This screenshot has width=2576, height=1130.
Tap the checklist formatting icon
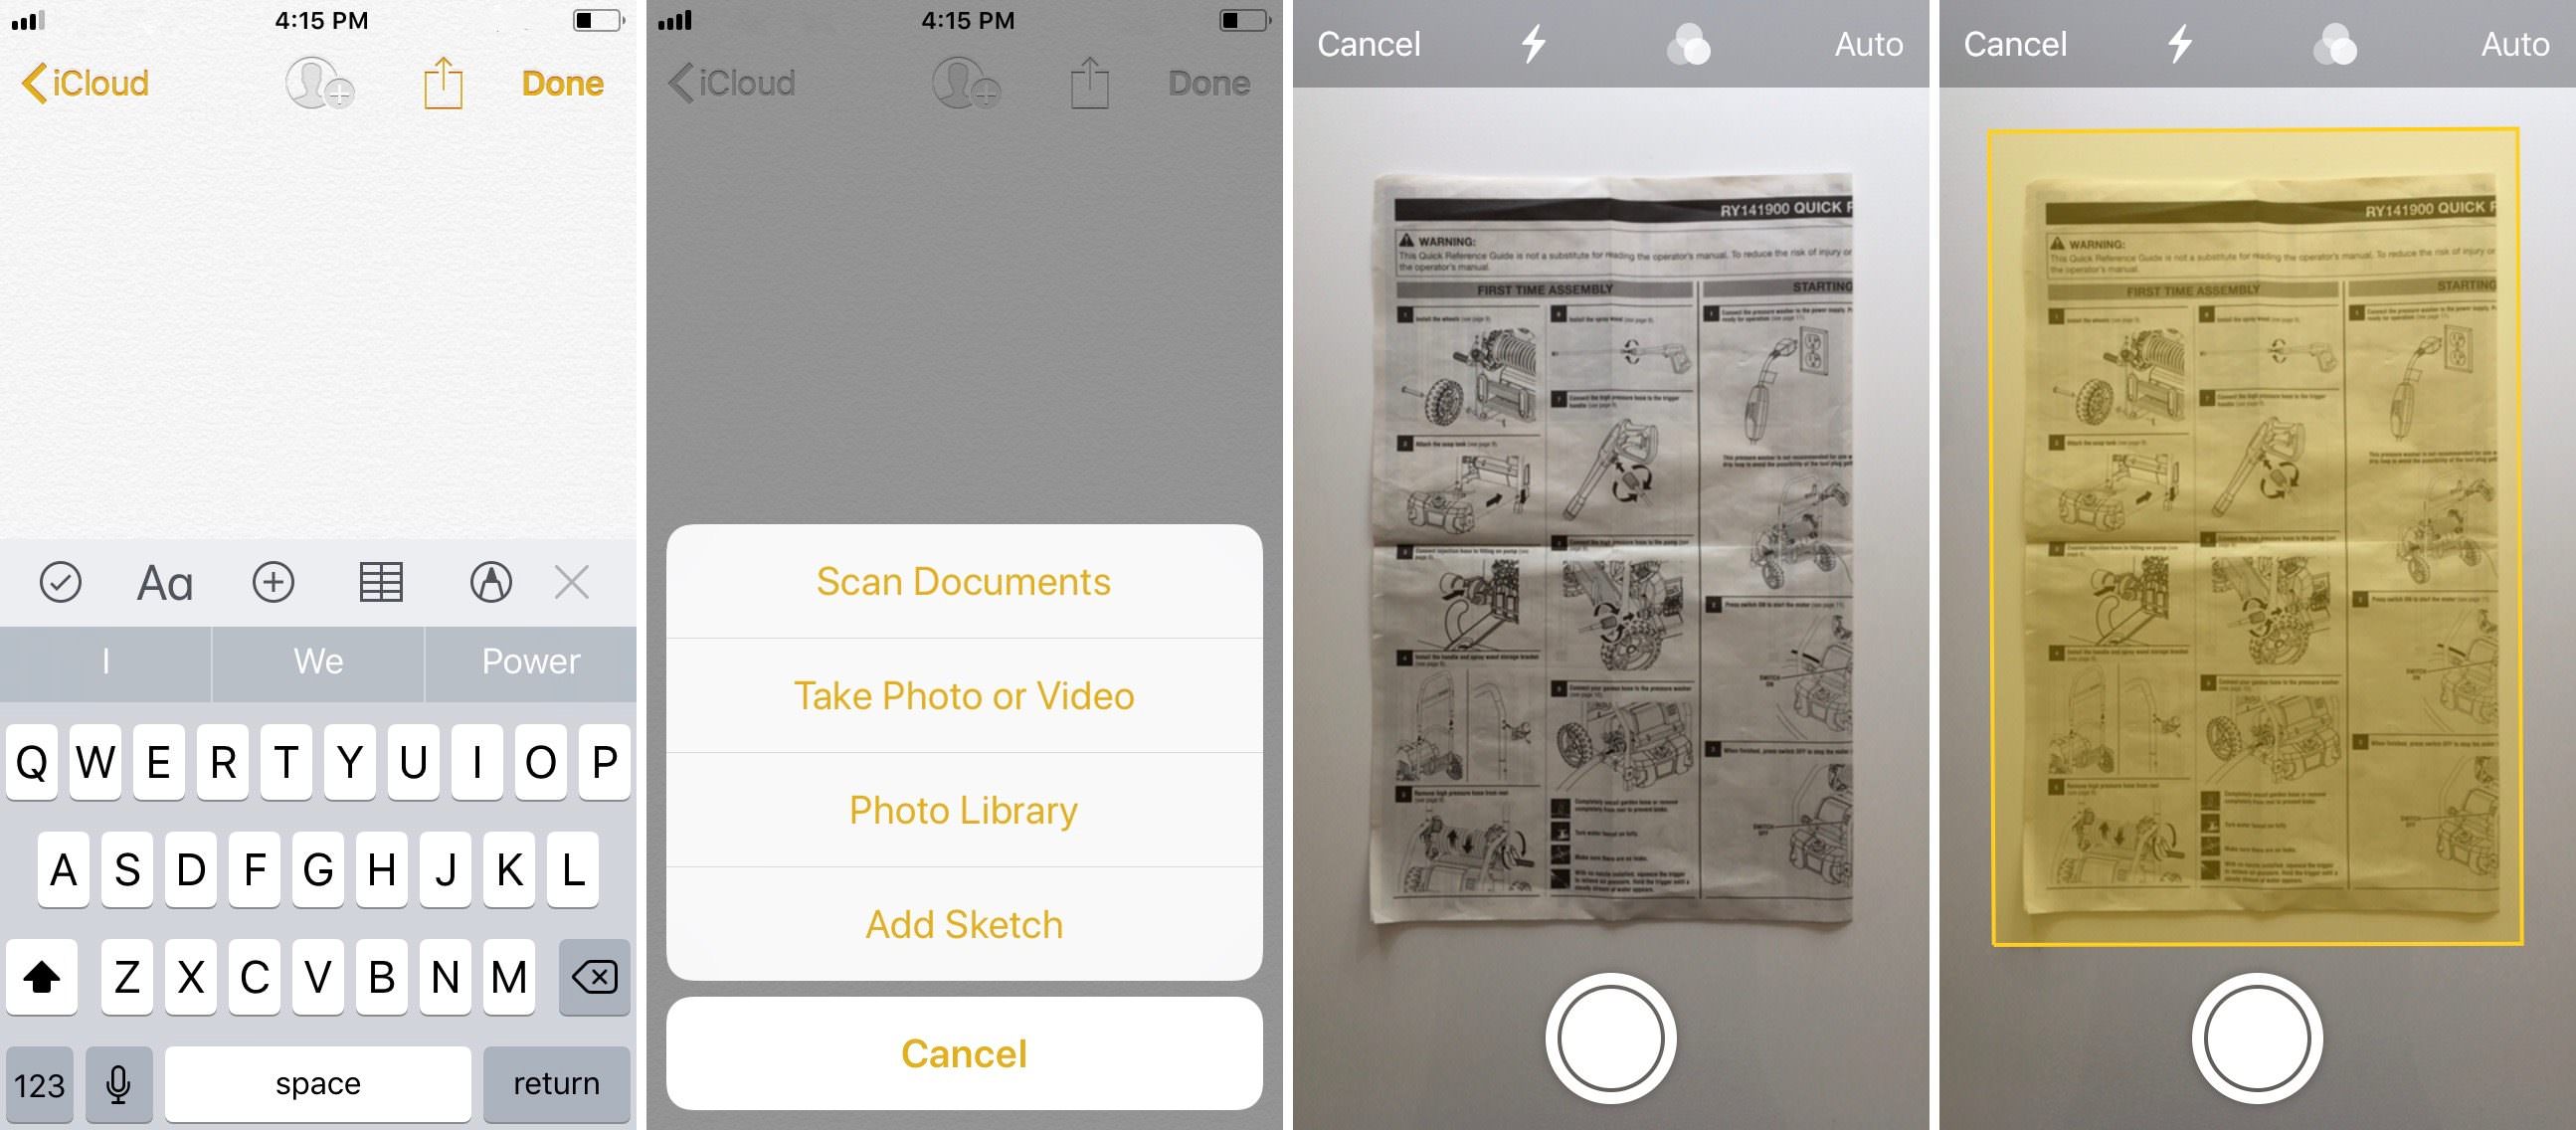58,582
